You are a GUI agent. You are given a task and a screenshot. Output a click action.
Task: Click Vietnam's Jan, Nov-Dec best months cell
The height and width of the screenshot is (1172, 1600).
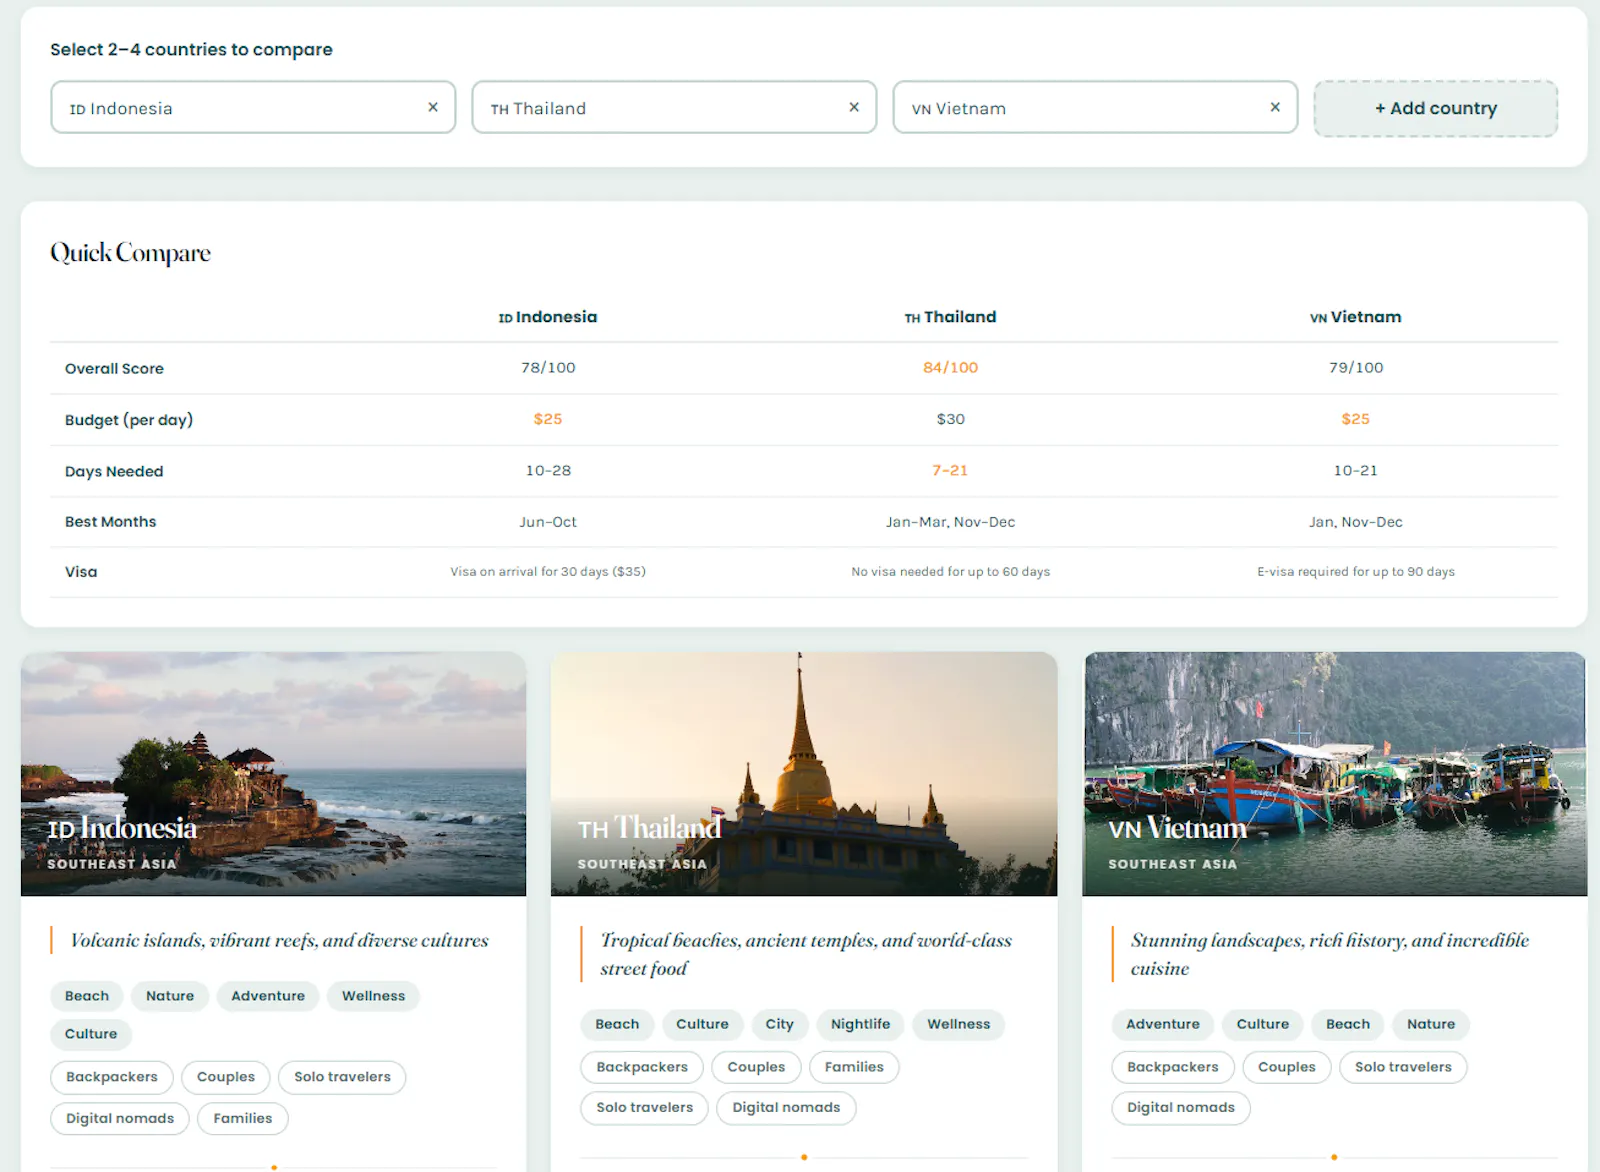coord(1356,522)
